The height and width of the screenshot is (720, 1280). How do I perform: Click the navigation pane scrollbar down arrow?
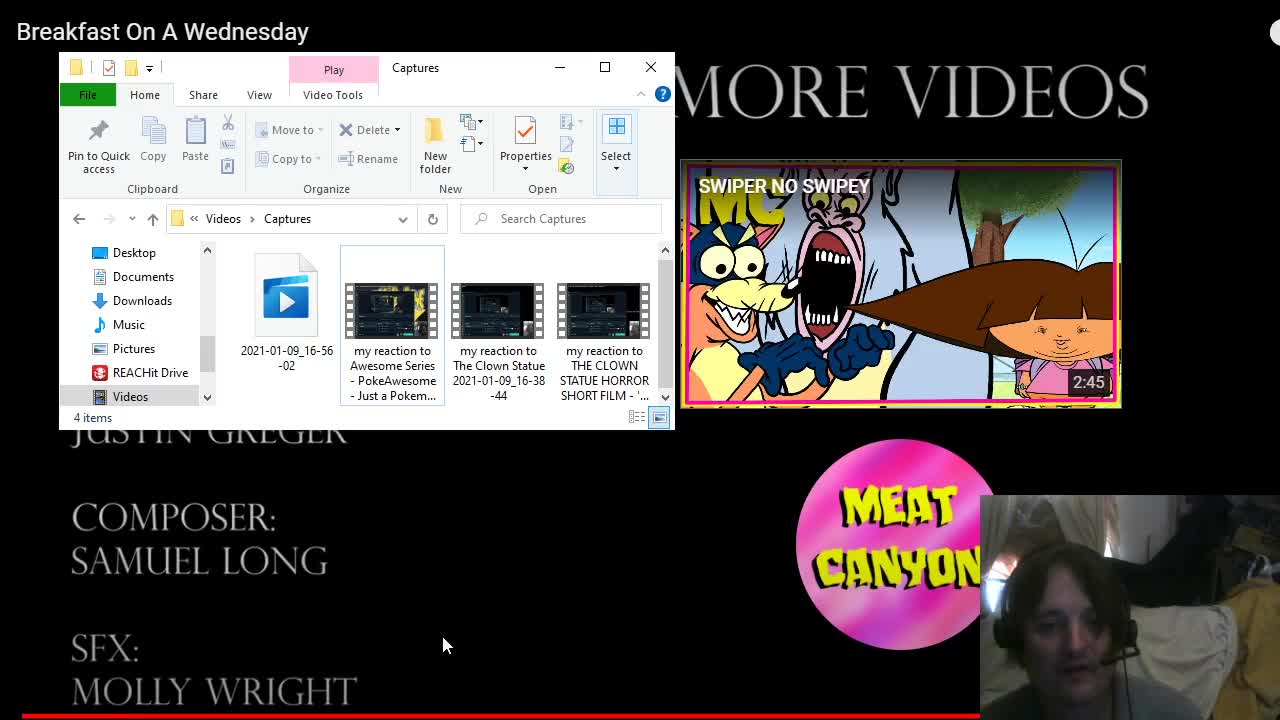[x=207, y=398]
